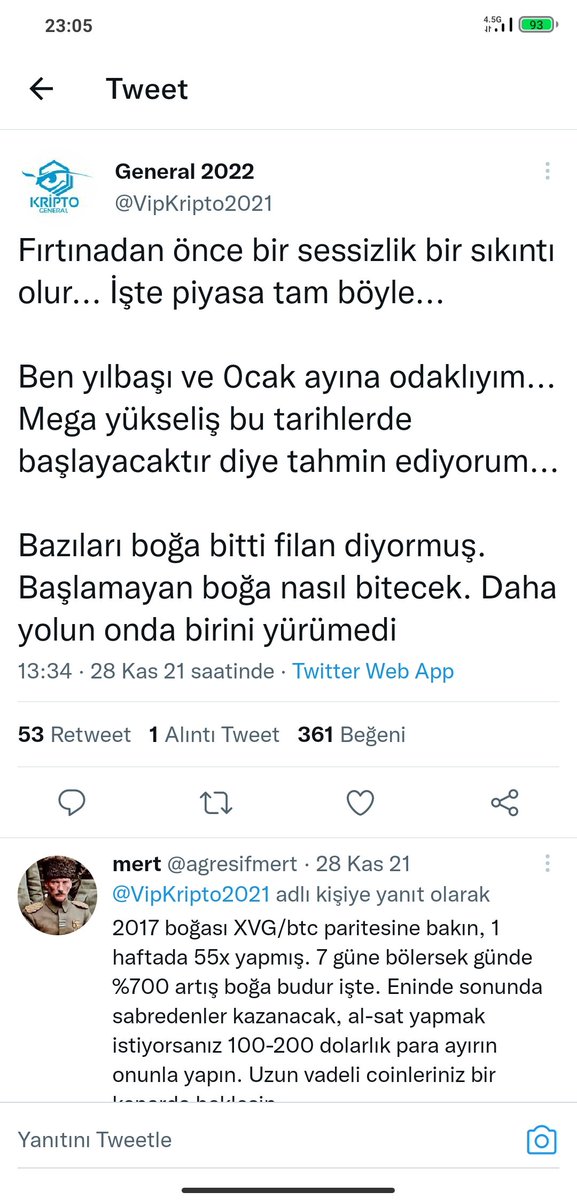The width and height of the screenshot is (577, 1200).
Task: Open mert's reply three-dot menu
Action: click(547, 863)
